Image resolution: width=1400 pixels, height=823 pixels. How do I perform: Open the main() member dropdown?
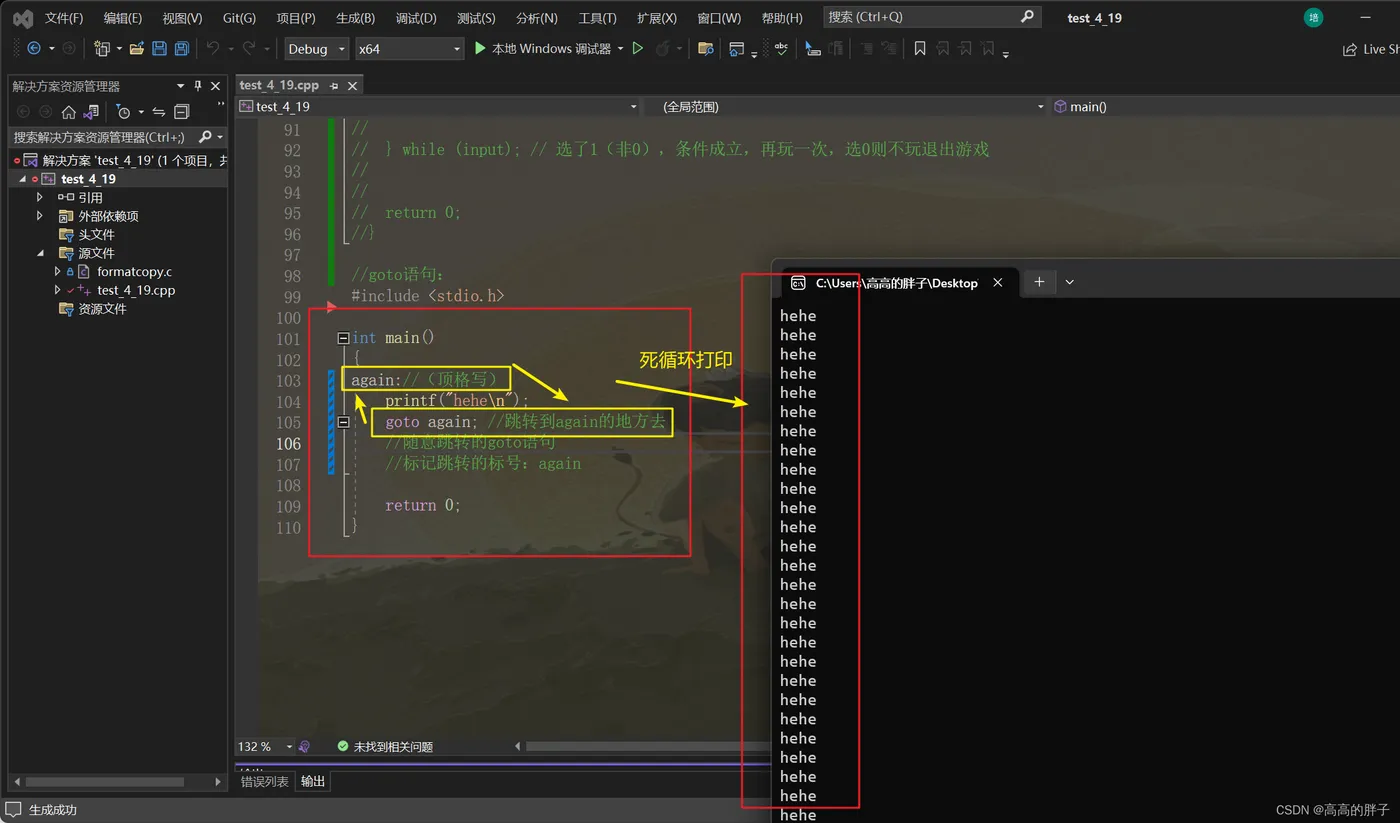pyautogui.click(x=1225, y=106)
